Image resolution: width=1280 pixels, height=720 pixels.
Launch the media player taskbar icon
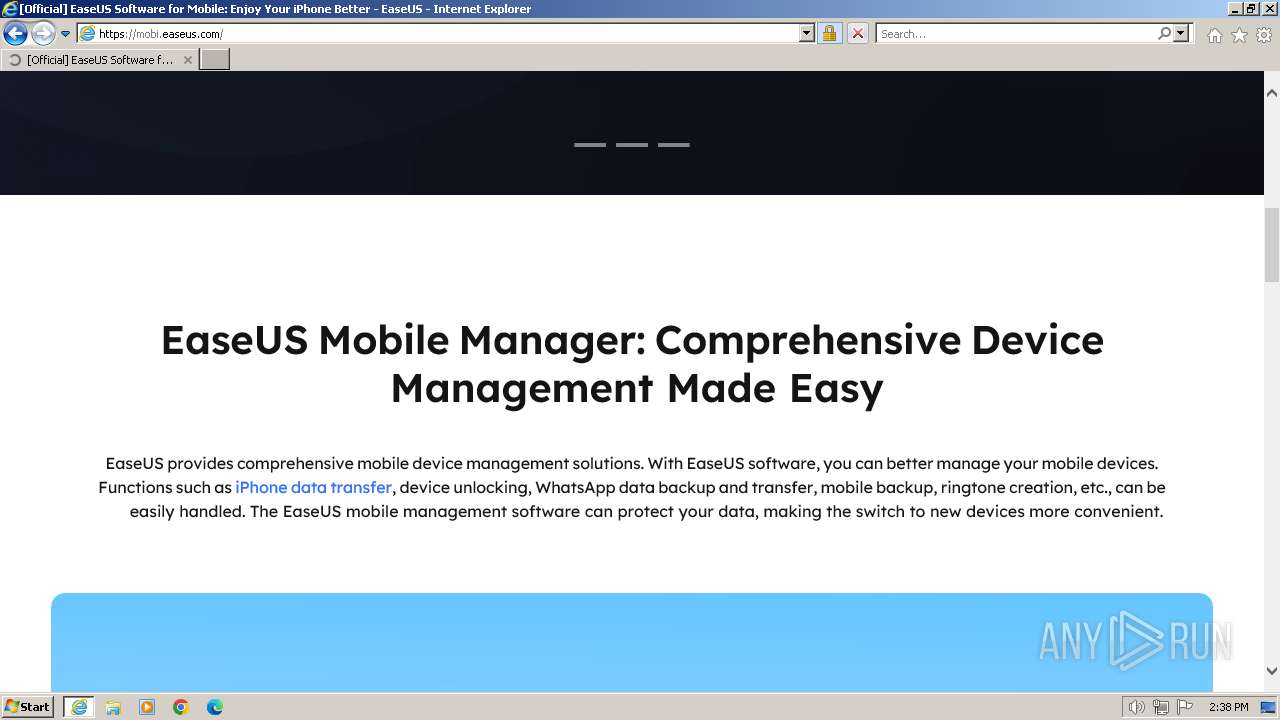(147, 707)
